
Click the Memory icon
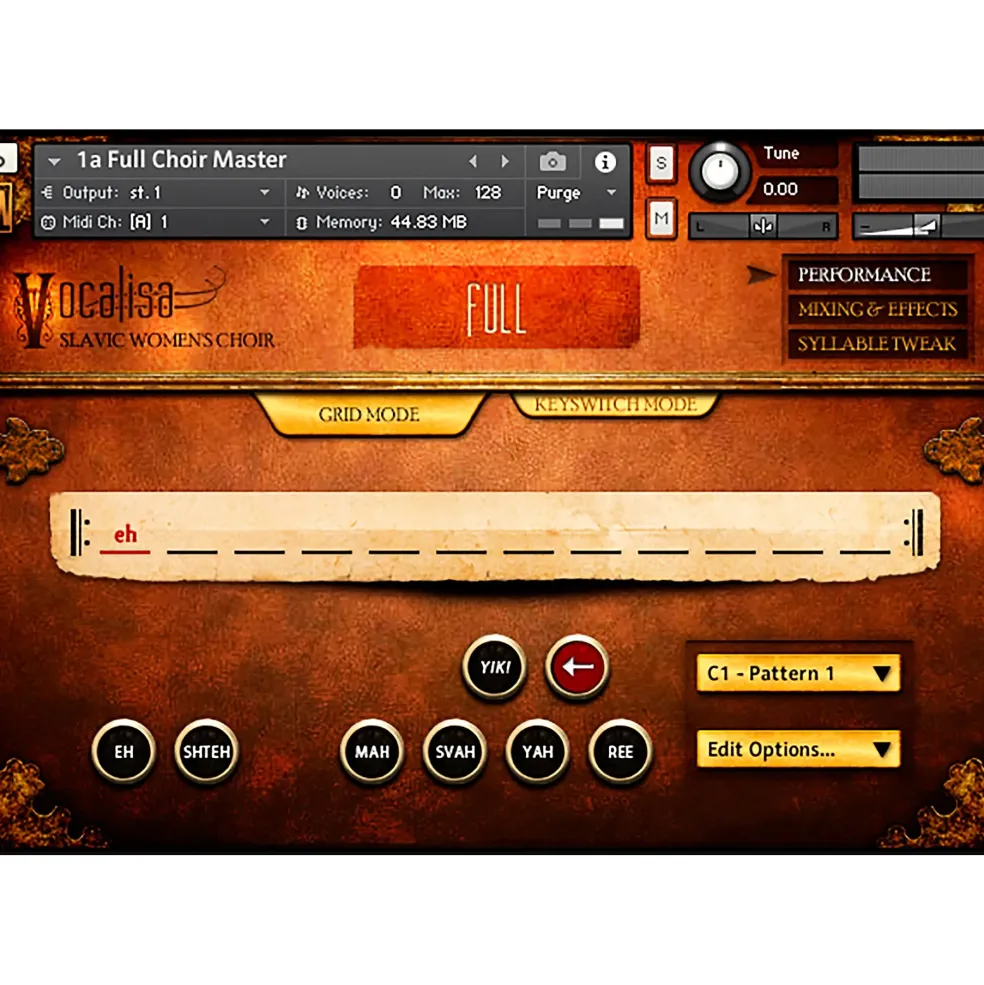pyautogui.click(x=302, y=222)
